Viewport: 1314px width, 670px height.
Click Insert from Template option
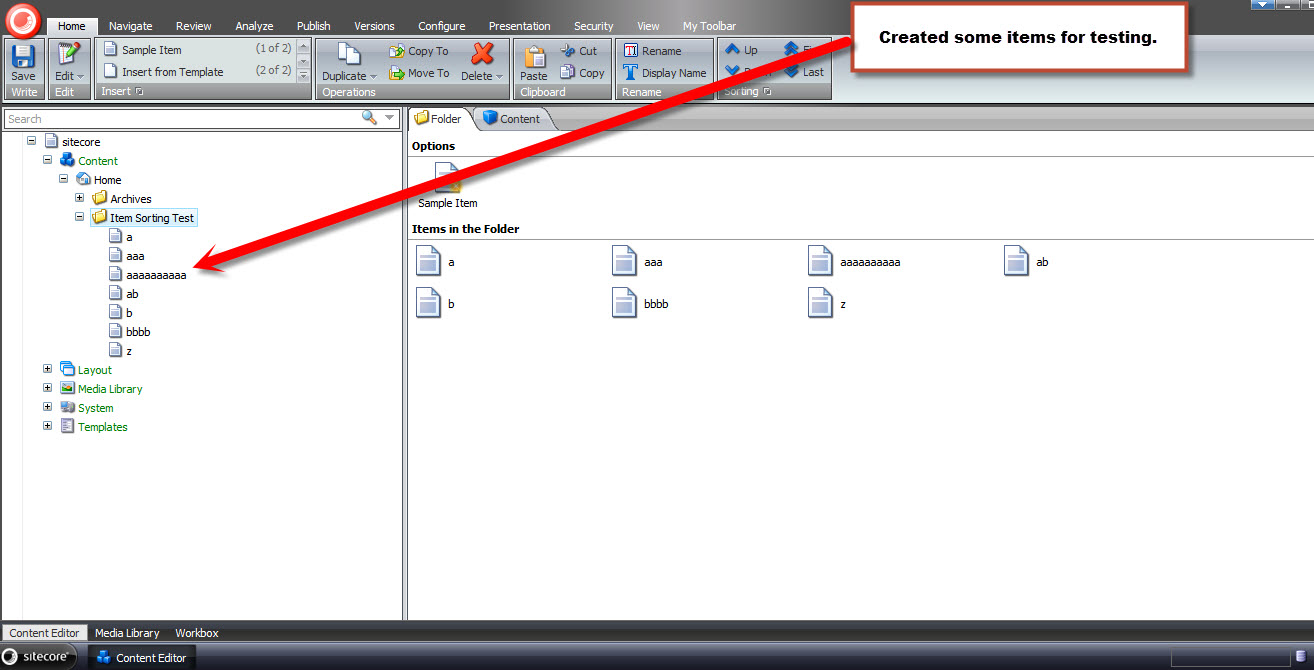coord(172,72)
